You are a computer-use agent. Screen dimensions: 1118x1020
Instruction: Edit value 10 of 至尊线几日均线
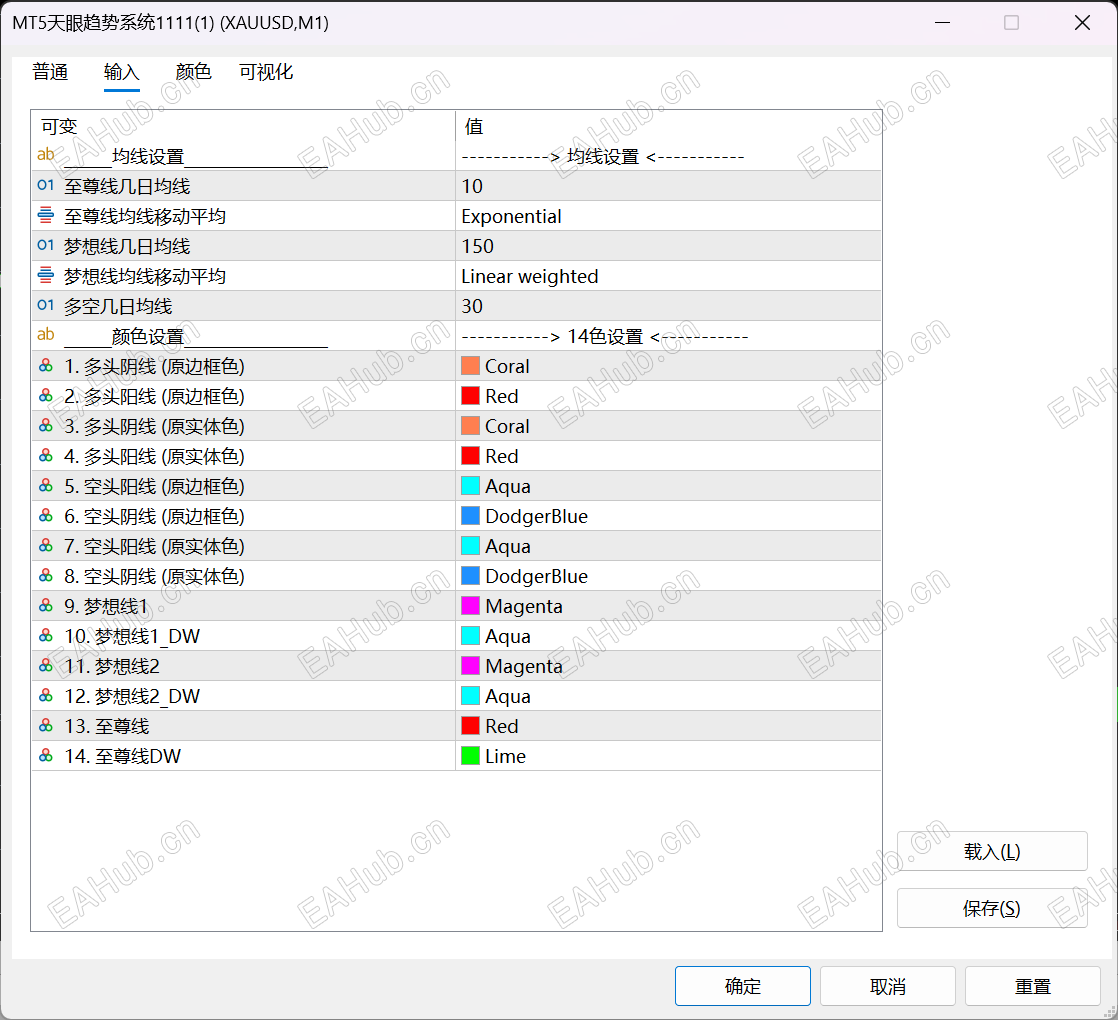click(x=668, y=186)
